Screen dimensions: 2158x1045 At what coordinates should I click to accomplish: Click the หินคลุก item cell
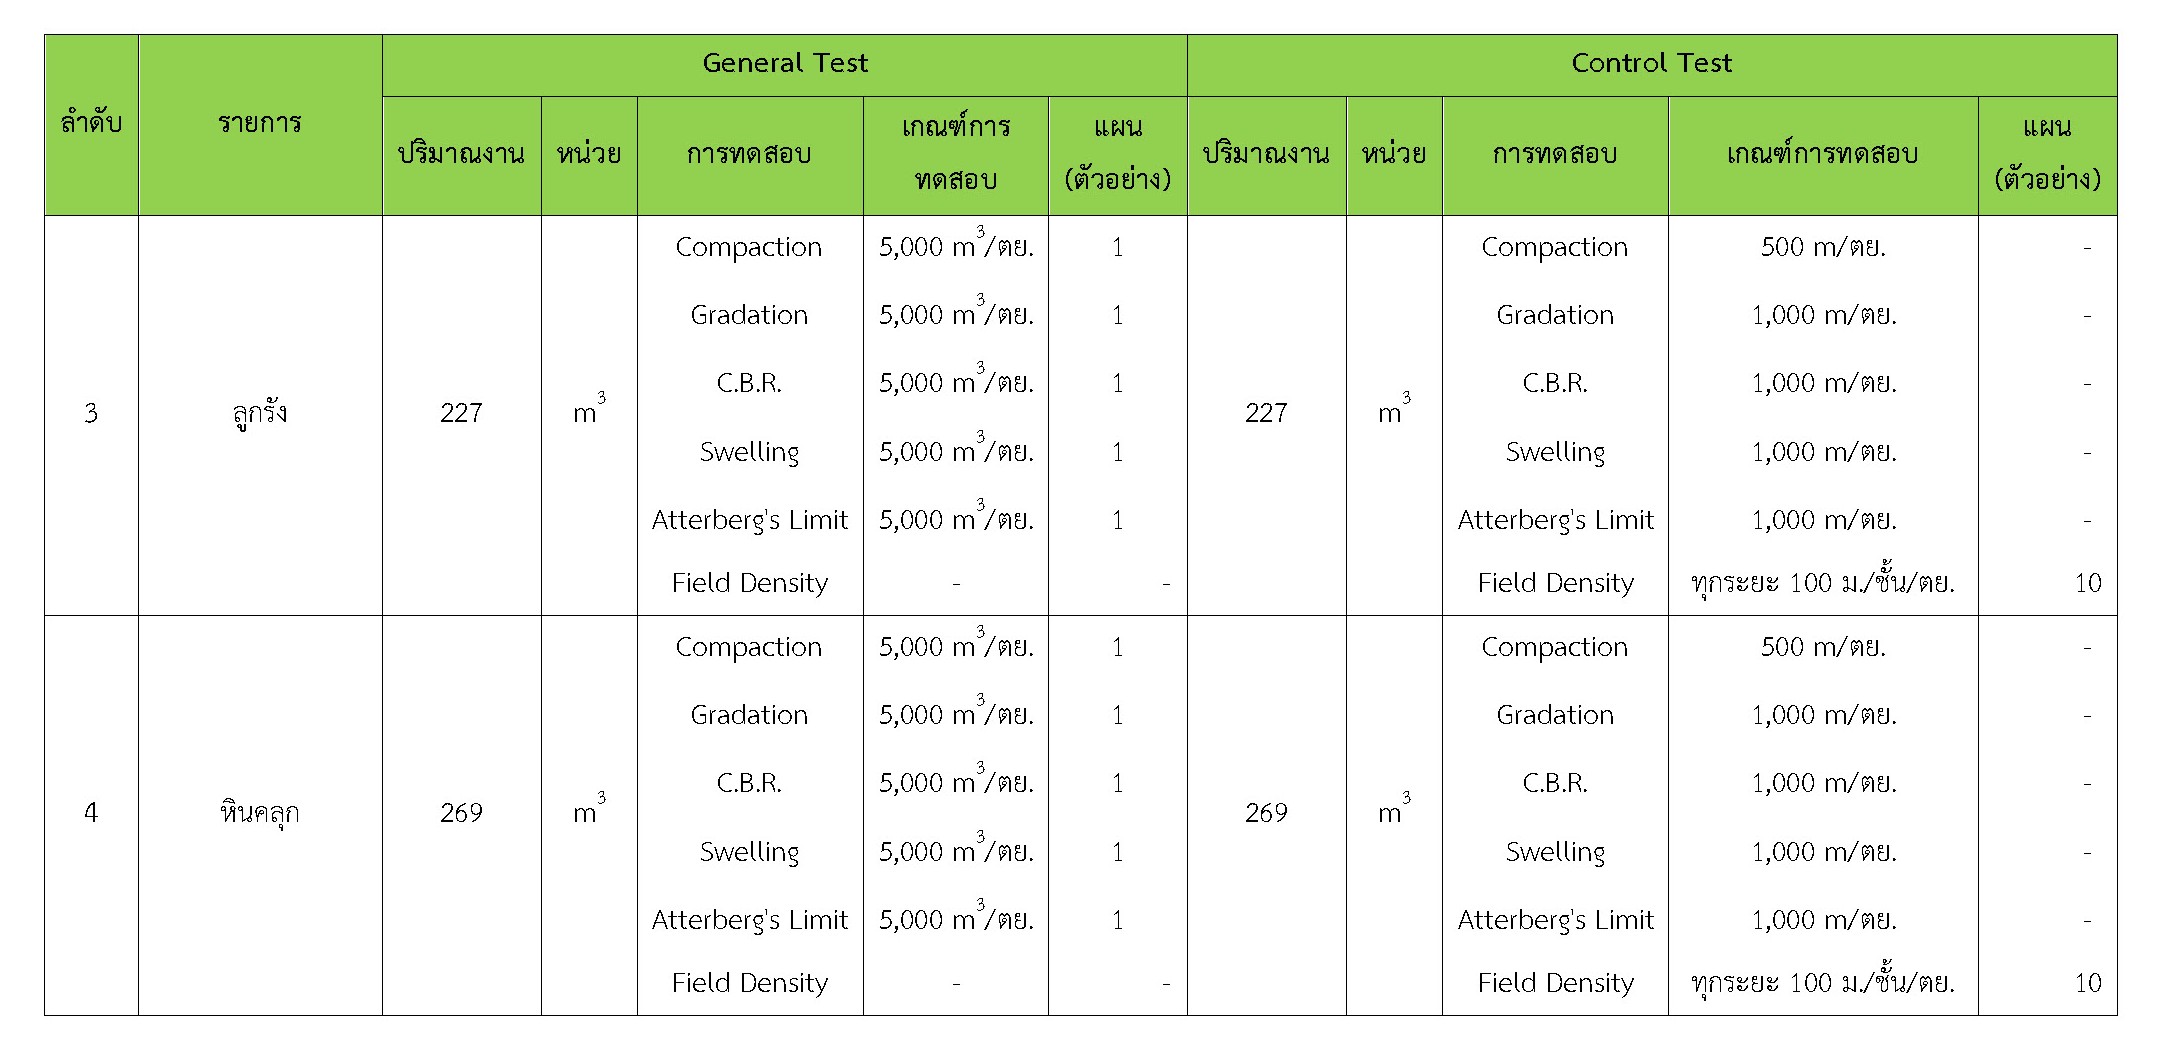point(260,813)
